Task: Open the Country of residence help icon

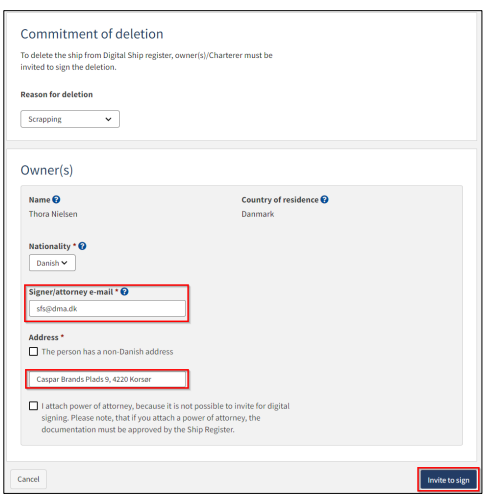Action: pos(324,199)
